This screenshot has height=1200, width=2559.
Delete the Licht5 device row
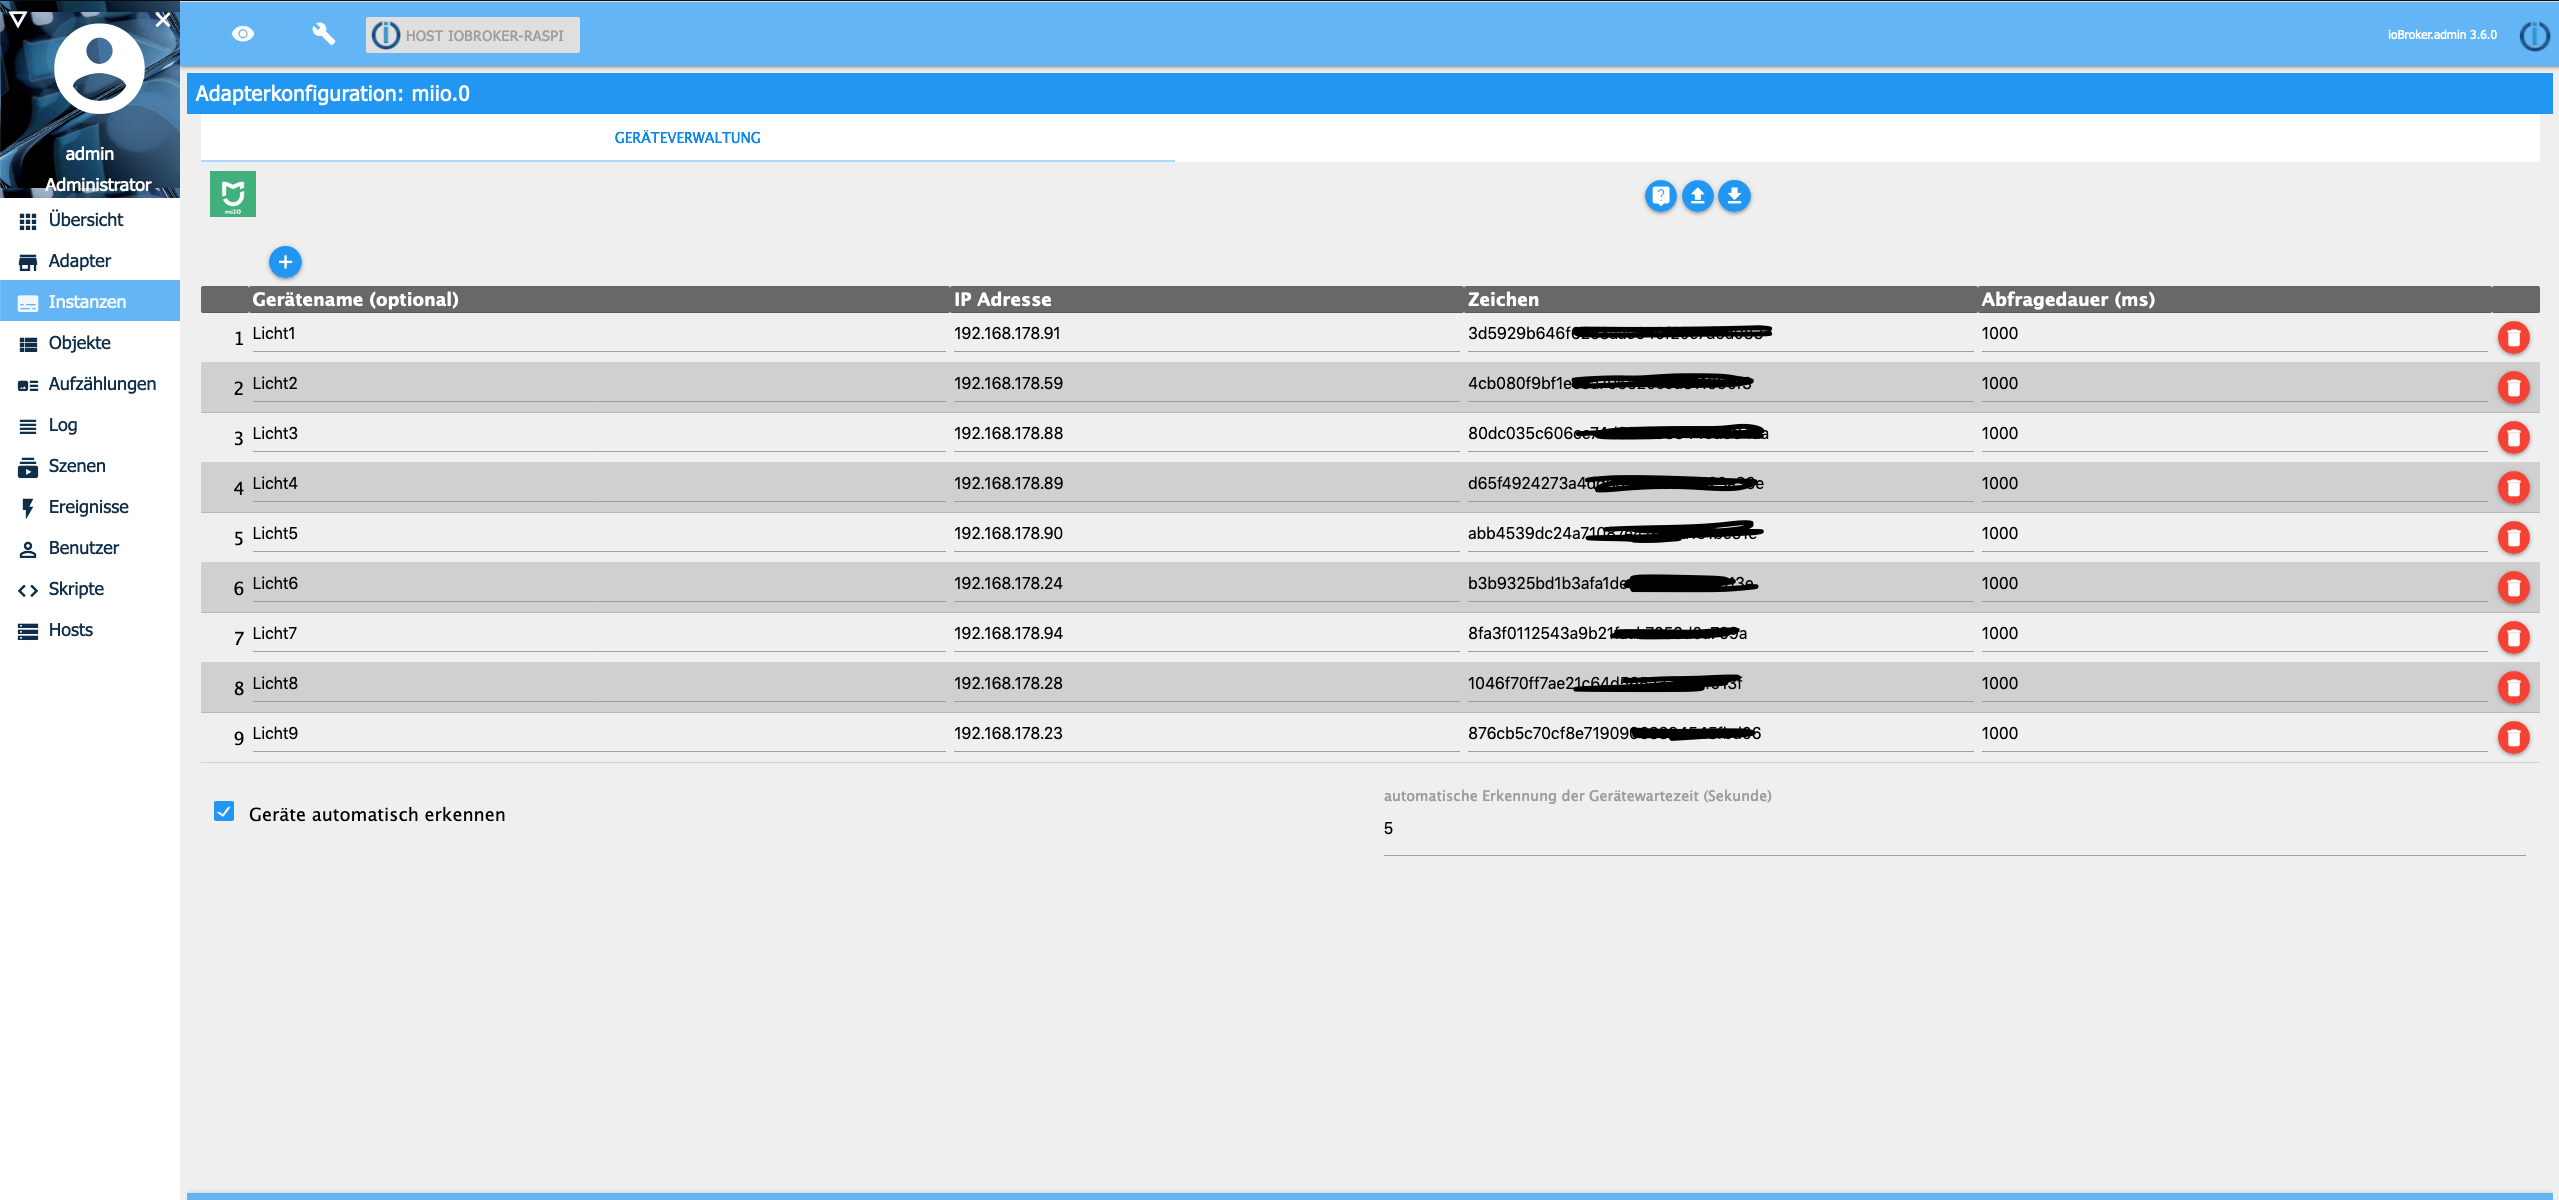pyautogui.click(x=2513, y=538)
